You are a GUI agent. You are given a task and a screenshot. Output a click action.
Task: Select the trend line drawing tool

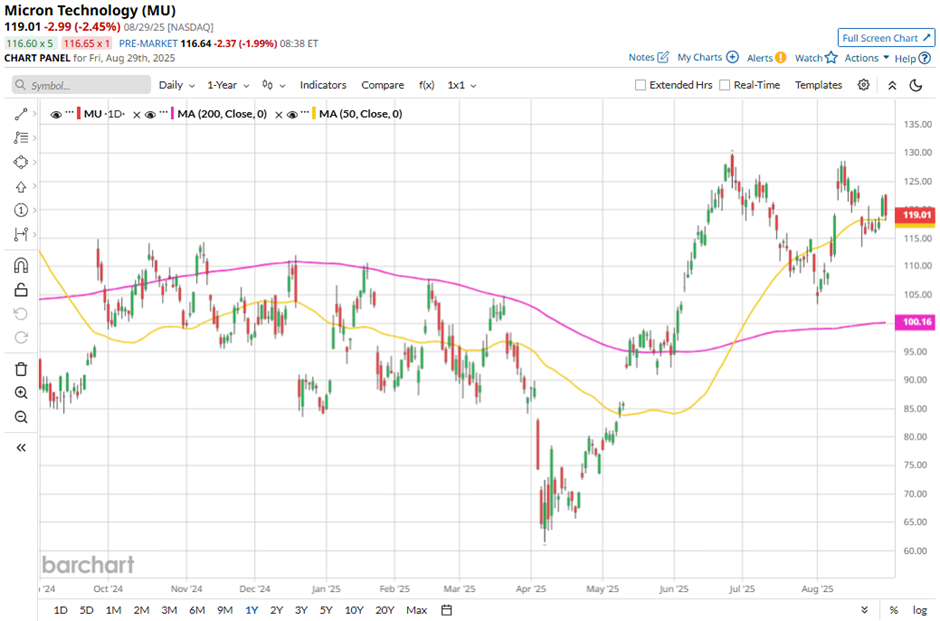[x=21, y=114]
